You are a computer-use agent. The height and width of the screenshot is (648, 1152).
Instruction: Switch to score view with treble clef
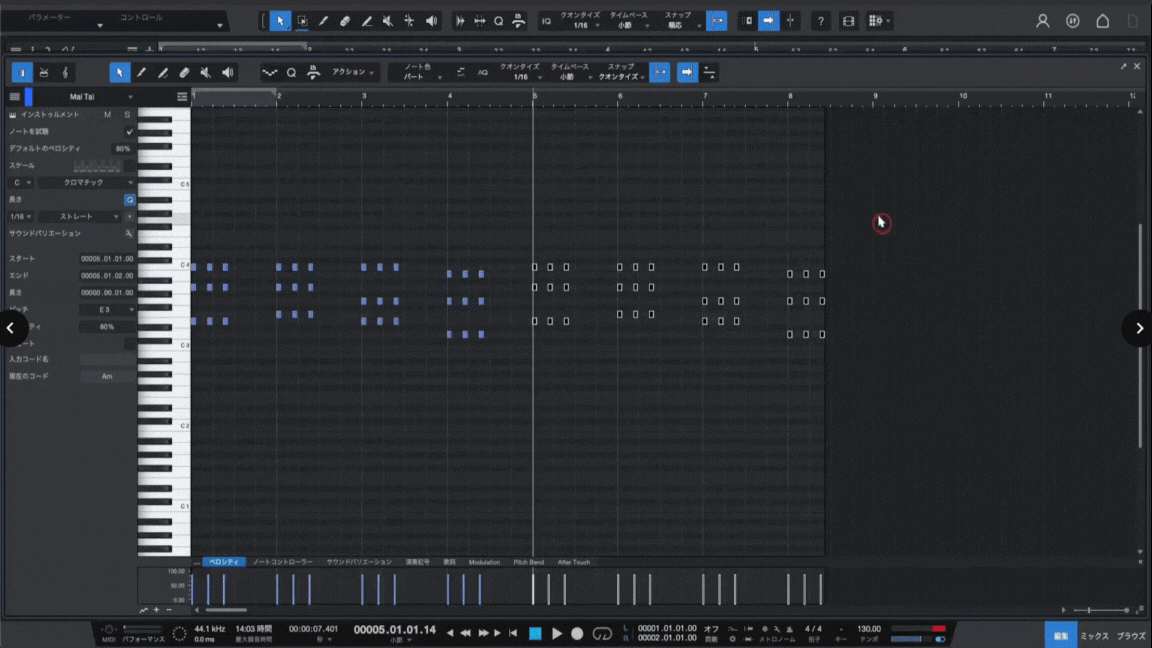pyautogui.click(x=66, y=73)
